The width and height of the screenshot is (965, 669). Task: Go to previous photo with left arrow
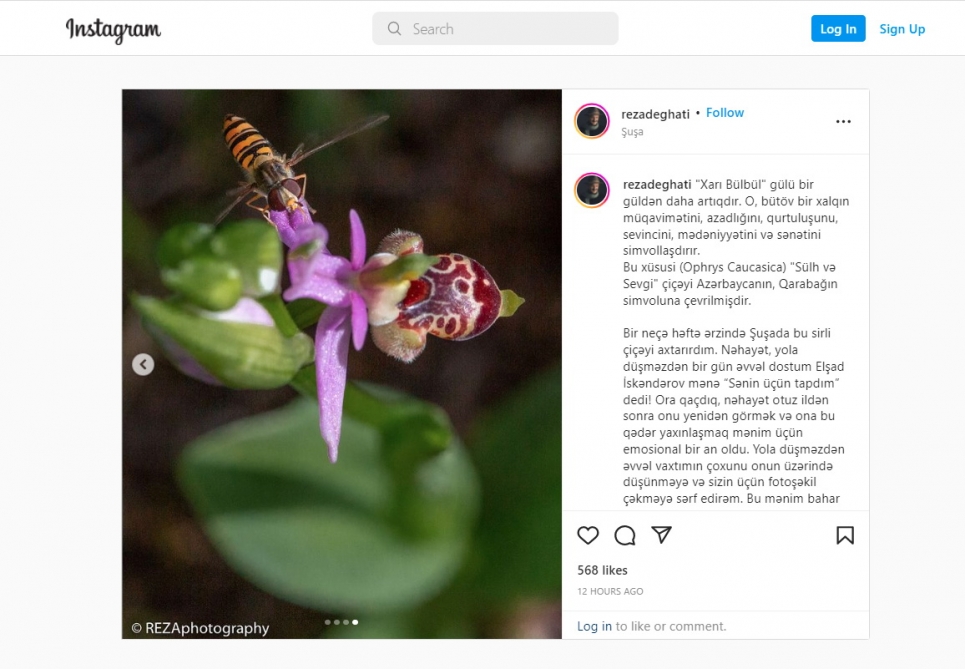coord(143,364)
